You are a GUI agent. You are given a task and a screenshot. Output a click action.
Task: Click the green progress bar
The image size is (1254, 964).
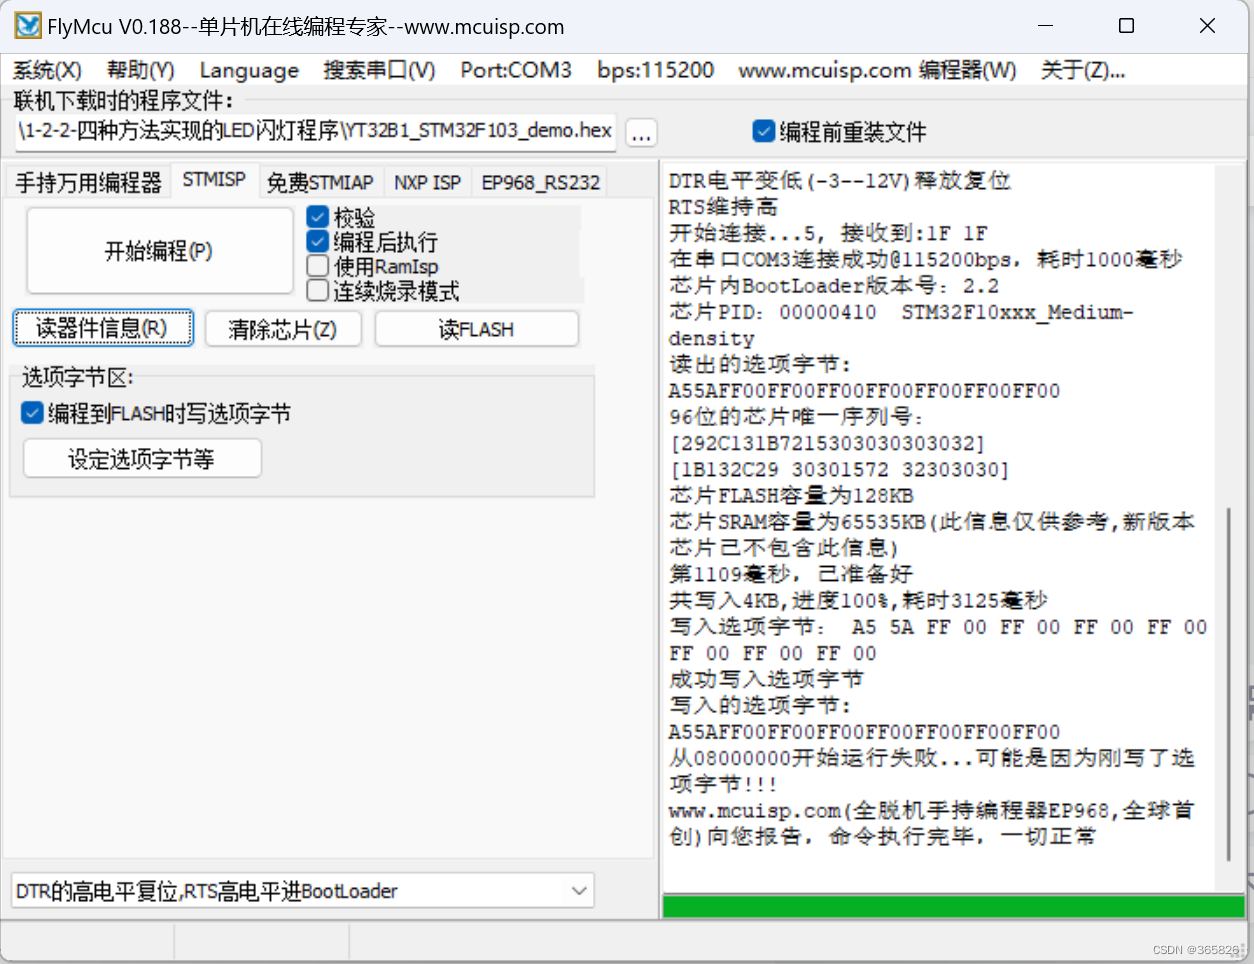953,906
